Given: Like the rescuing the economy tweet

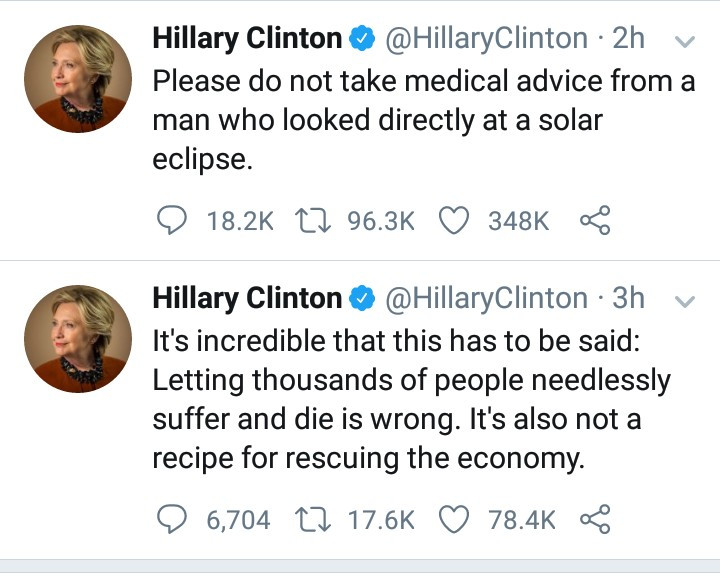Looking at the screenshot, I should pos(454,519).
